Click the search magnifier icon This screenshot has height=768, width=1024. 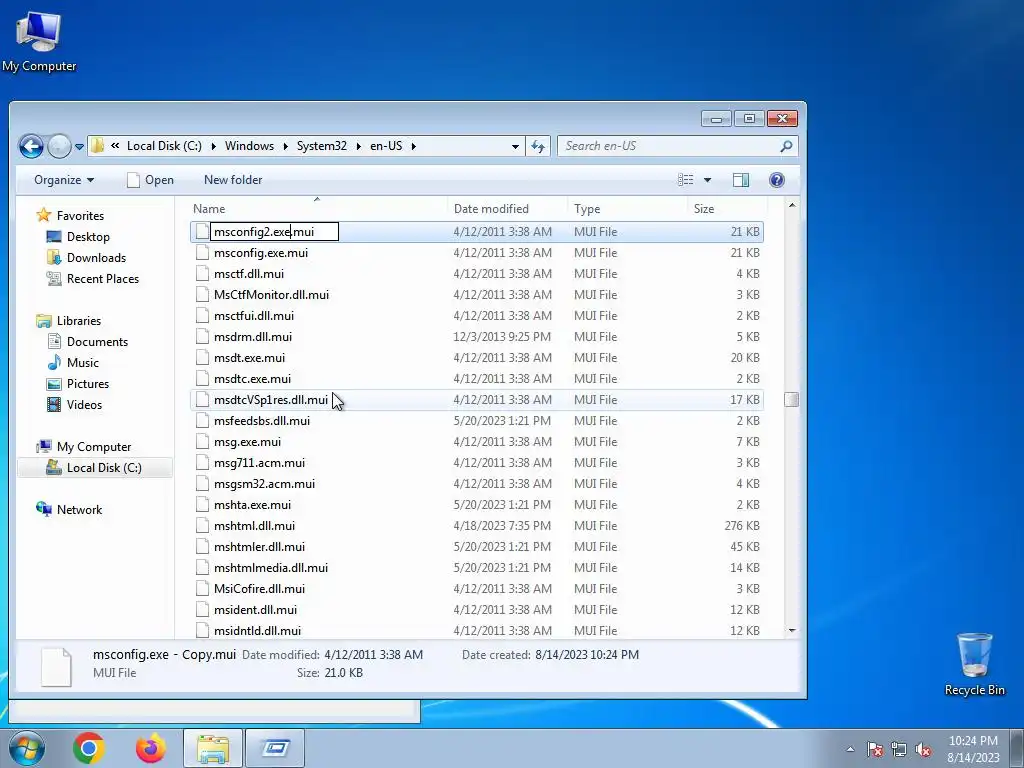pos(786,146)
